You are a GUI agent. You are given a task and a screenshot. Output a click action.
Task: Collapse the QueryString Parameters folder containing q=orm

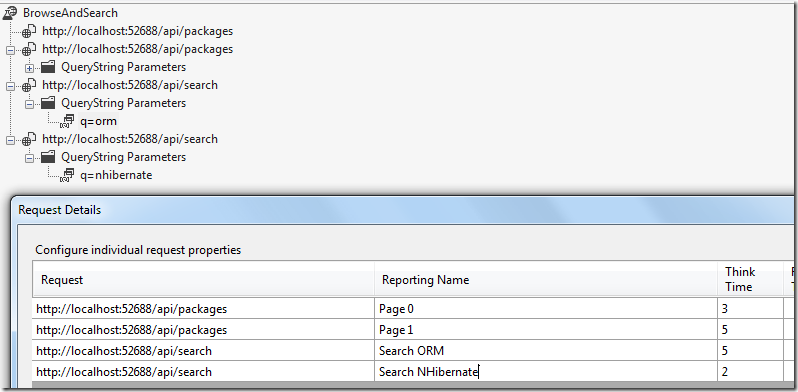[x=30, y=104]
